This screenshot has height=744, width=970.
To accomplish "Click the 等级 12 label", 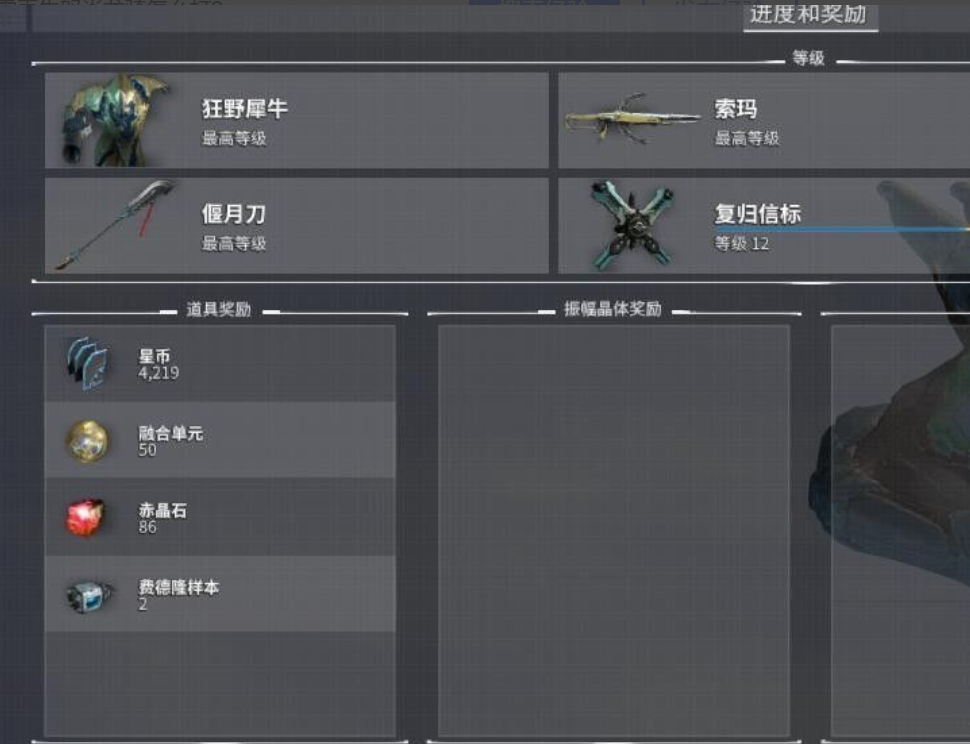I will 742,244.
